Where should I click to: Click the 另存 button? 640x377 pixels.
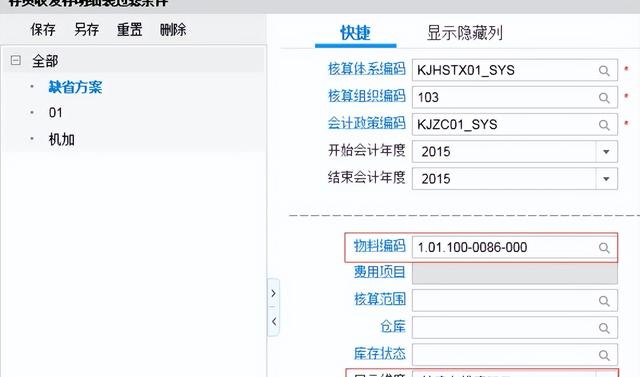(86, 29)
